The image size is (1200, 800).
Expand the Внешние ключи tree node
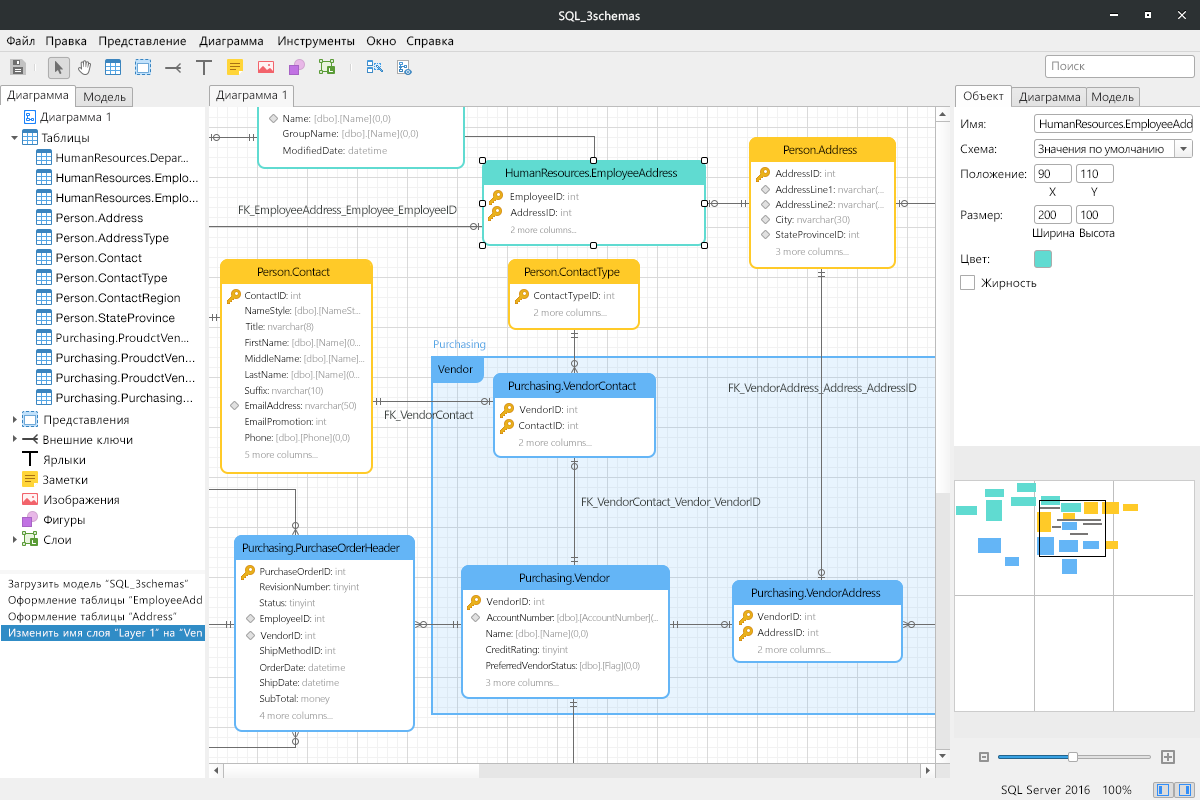click(x=14, y=440)
